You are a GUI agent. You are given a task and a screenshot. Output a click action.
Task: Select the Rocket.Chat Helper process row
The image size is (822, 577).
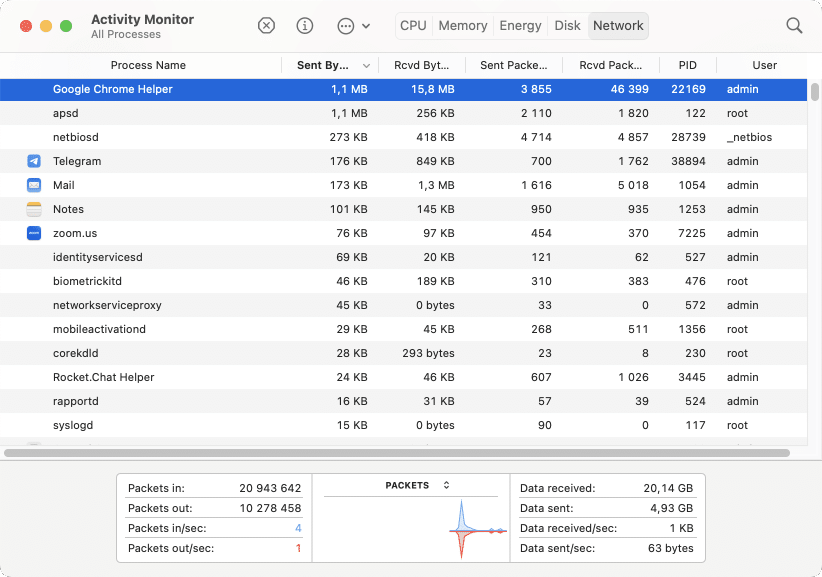(x=403, y=377)
